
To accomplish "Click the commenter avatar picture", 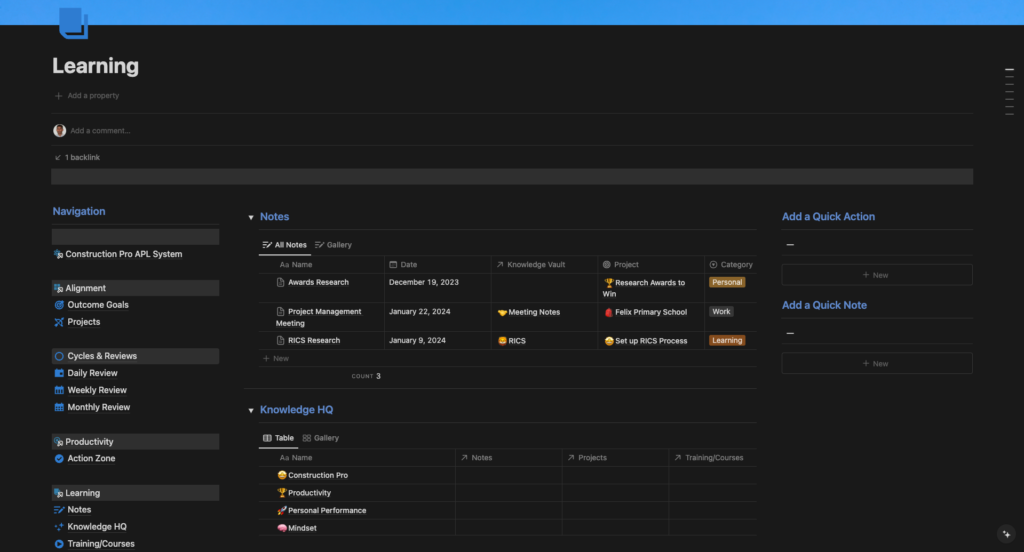I will [x=60, y=130].
